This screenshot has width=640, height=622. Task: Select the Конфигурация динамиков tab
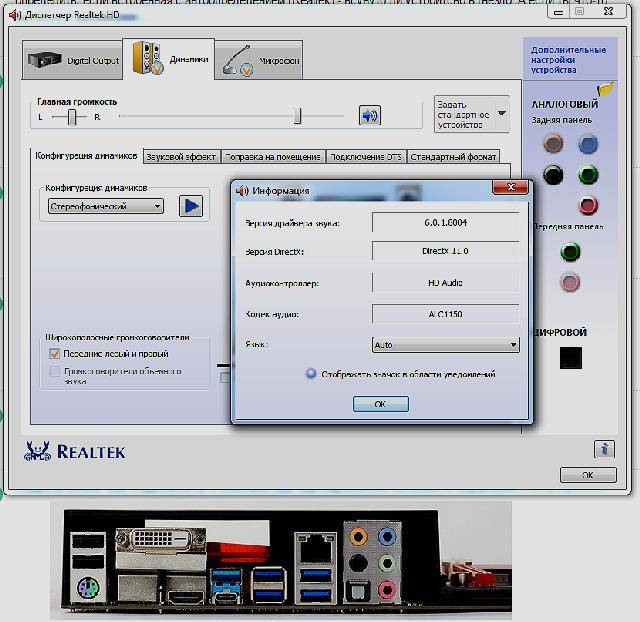pyautogui.click(x=86, y=156)
